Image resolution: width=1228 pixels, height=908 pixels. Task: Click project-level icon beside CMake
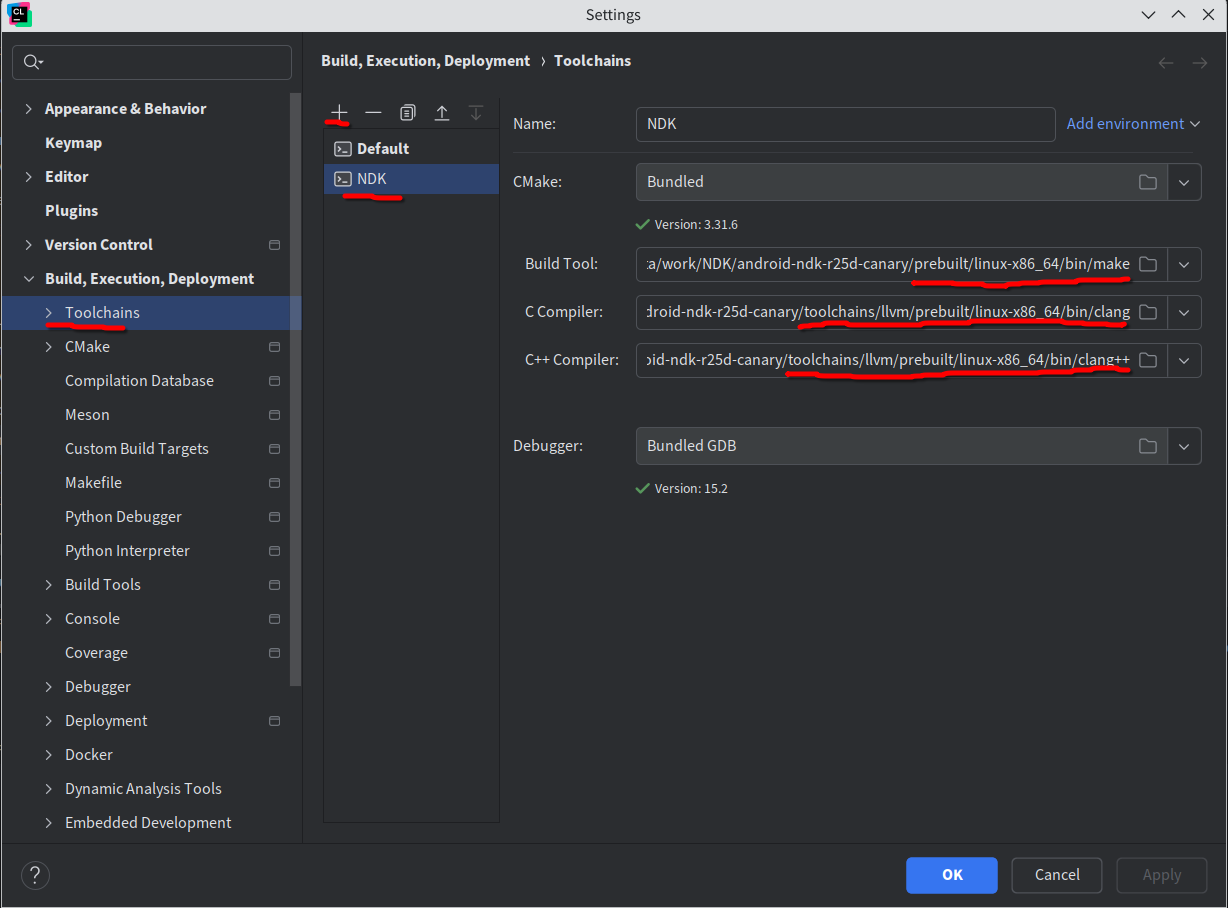tap(275, 347)
